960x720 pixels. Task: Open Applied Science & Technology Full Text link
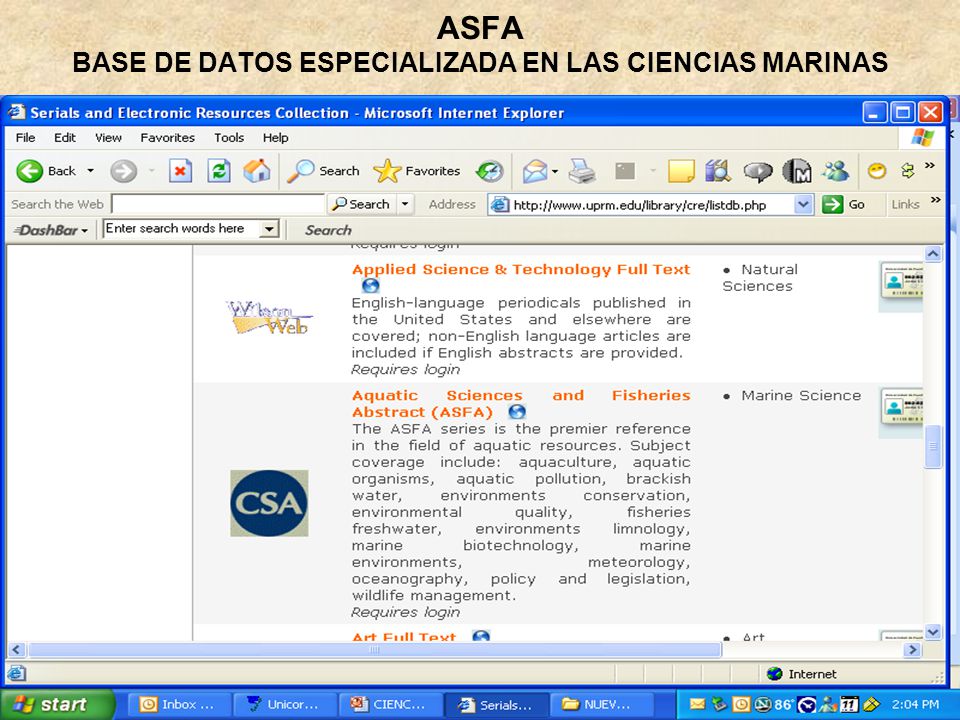coord(521,269)
